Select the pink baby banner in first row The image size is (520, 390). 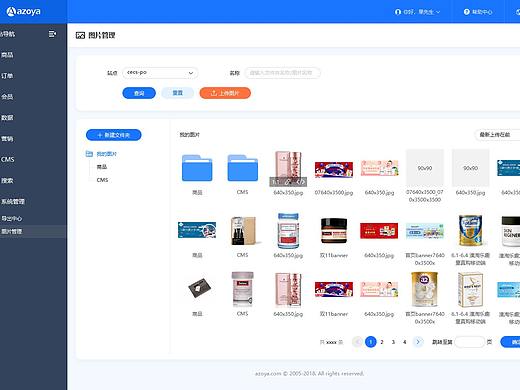tap(379, 168)
